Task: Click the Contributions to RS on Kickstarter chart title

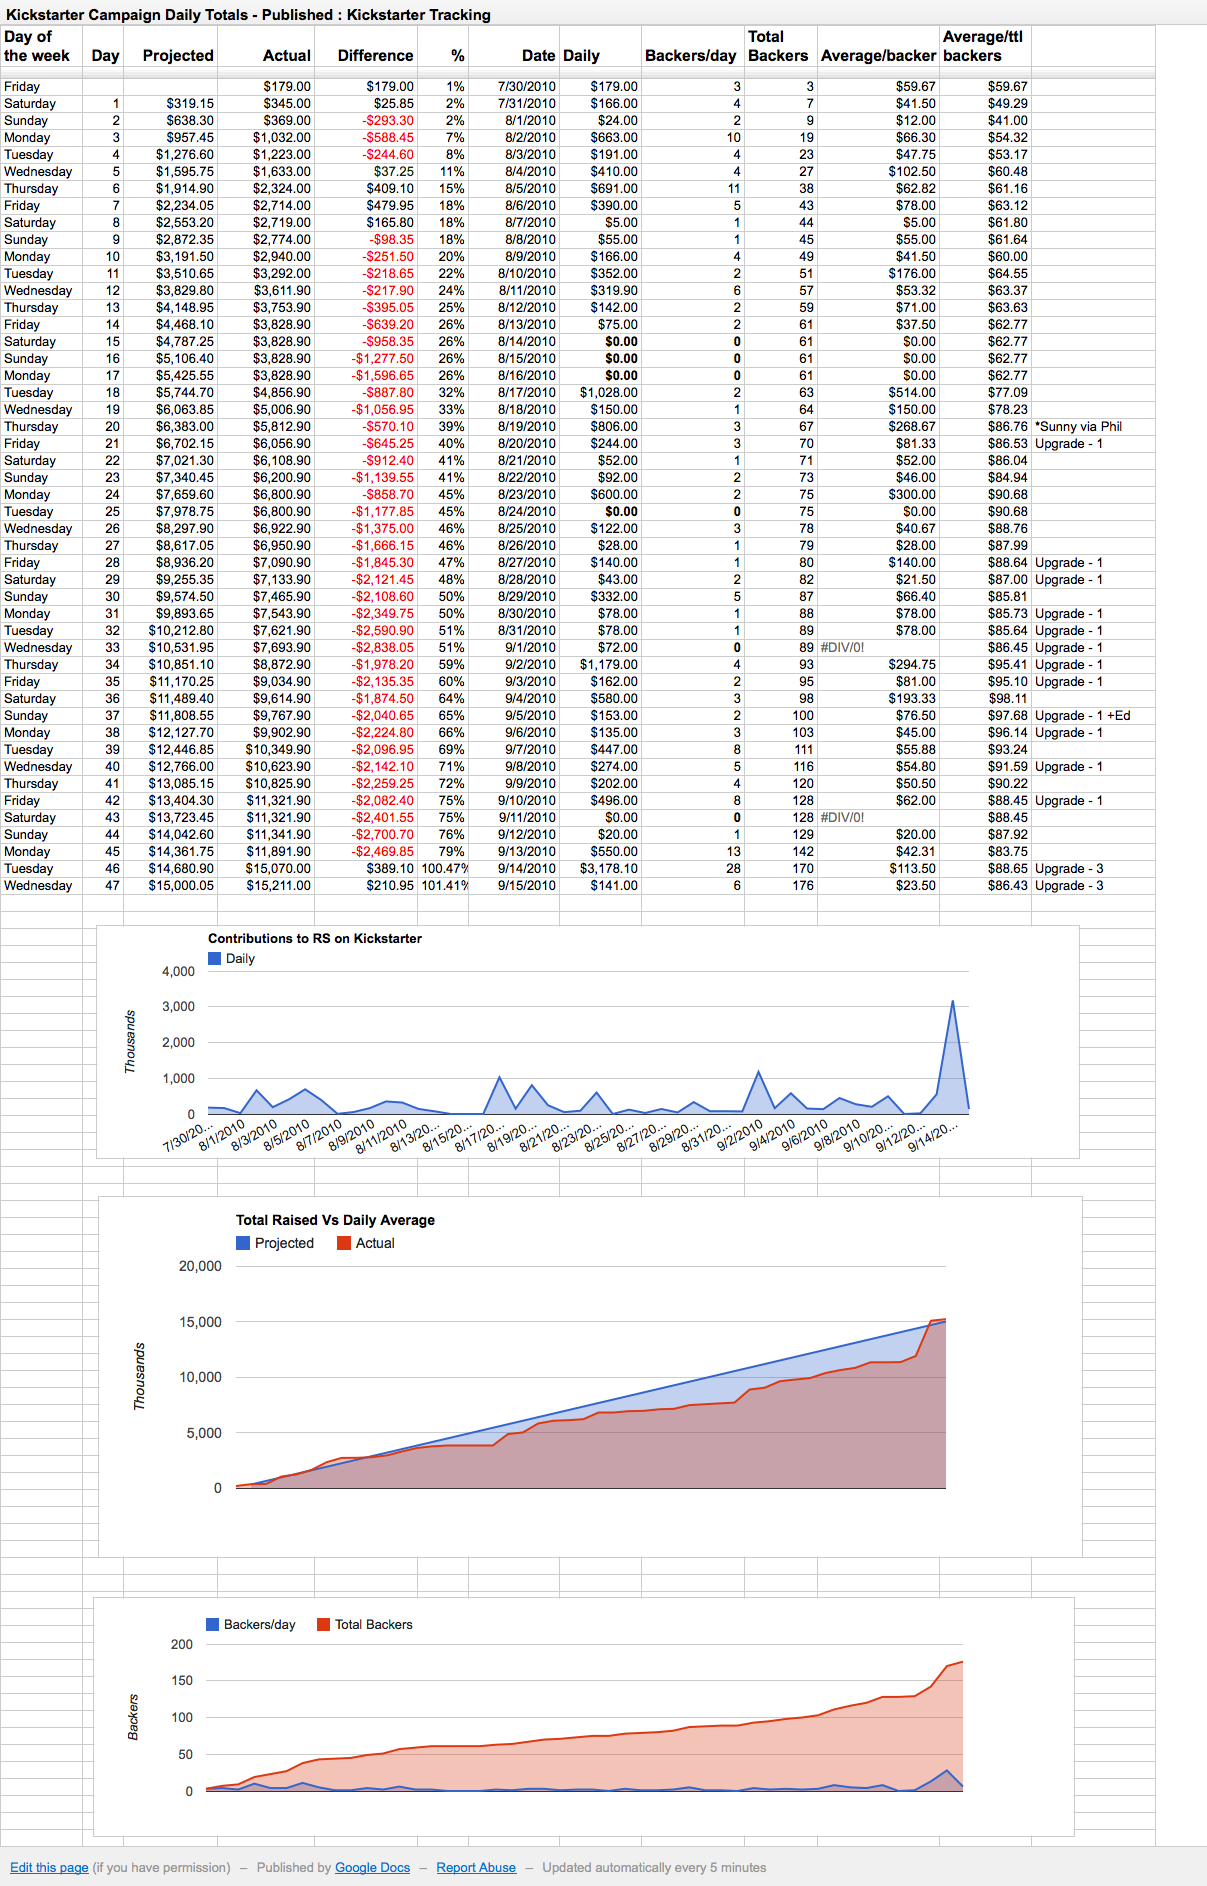Action: pos(314,938)
